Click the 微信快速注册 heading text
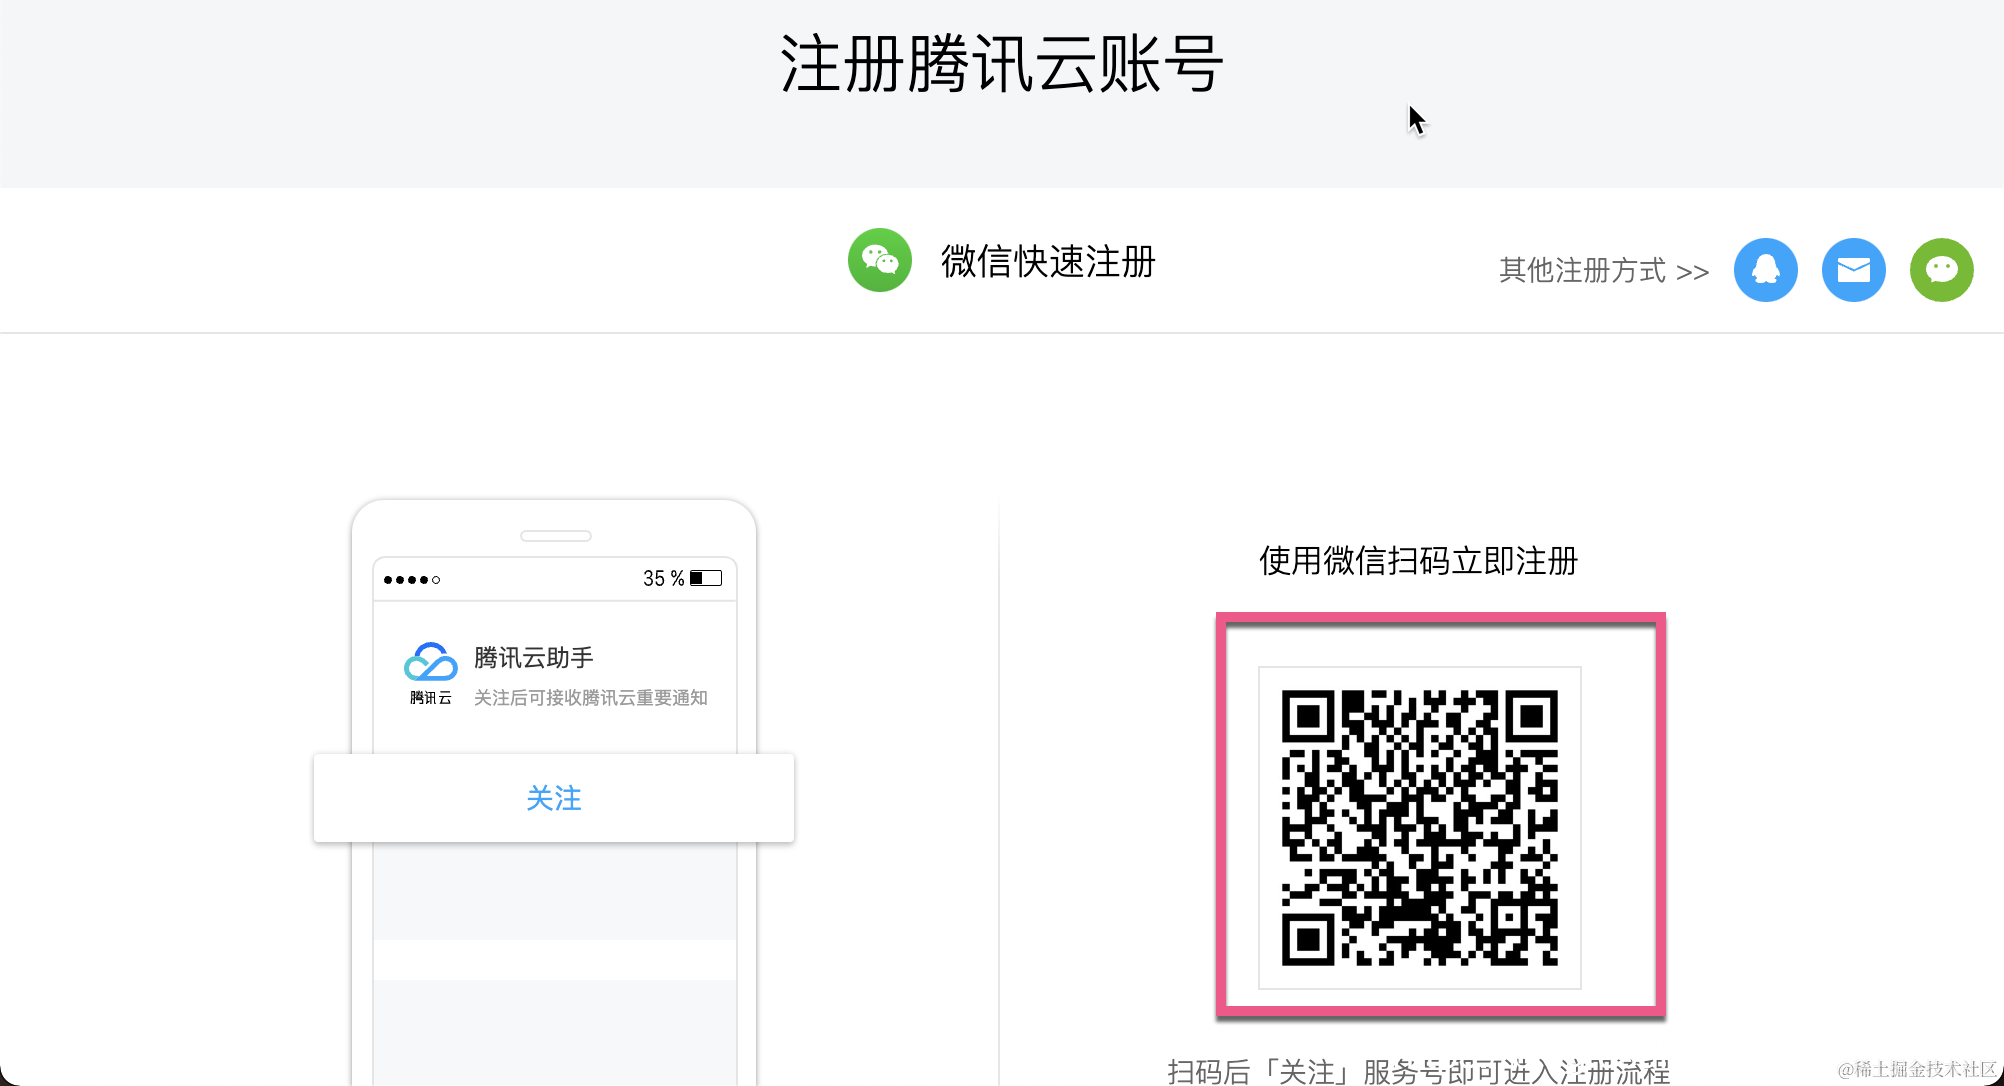The height and width of the screenshot is (1086, 2004). click(1048, 261)
